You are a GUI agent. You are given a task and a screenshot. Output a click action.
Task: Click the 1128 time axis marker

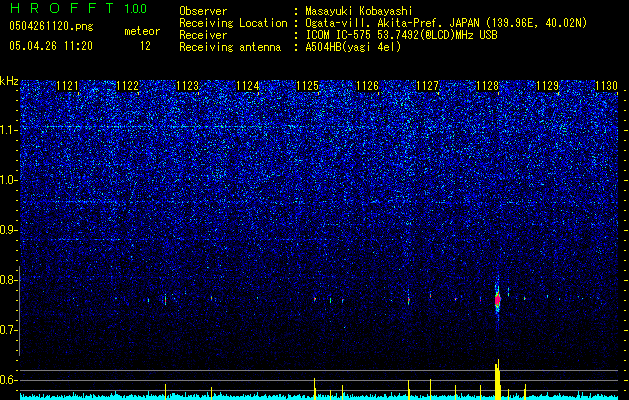pos(487,86)
